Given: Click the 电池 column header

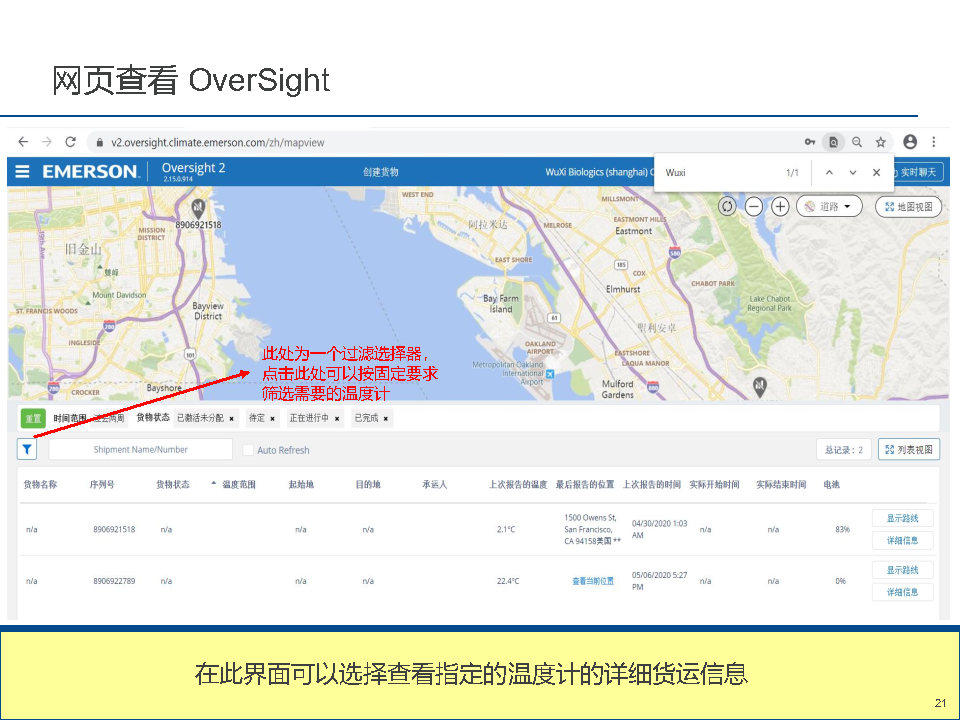Looking at the screenshot, I should [x=831, y=484].
